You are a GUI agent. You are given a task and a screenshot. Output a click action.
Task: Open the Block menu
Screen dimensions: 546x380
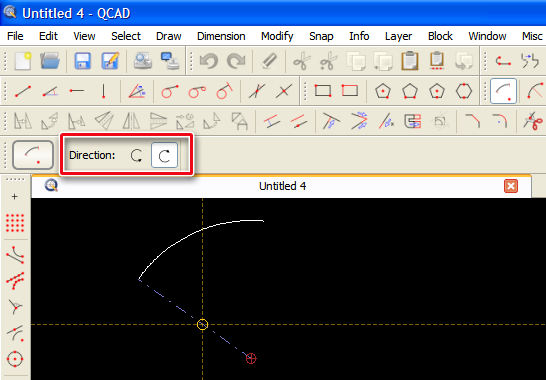[440, 36]
